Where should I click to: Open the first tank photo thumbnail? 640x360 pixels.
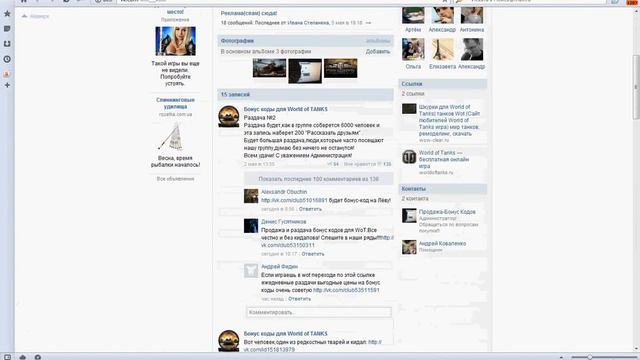click(x=269, y=68)
